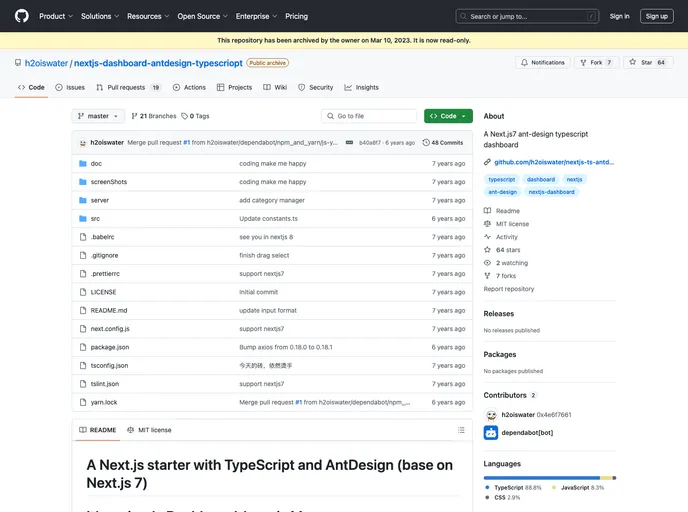Open the src folder

(95, 219)
